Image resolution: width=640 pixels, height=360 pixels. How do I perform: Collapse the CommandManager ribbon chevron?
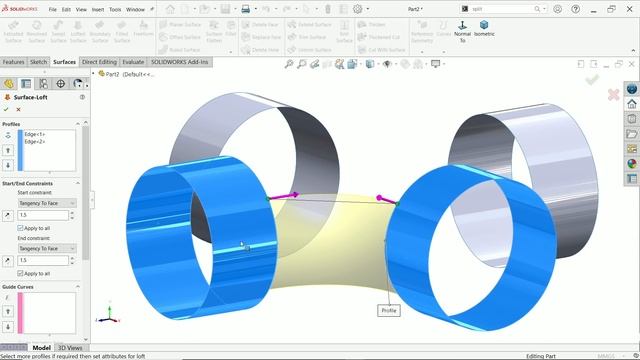pyautogui.click(x=633, y=51)
